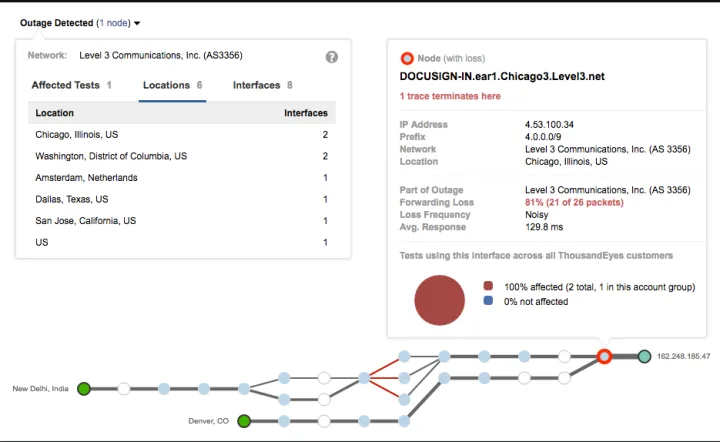Click the New Delhi, India green agent node
This screenshot has height=442, width=720.
(84, 389)
